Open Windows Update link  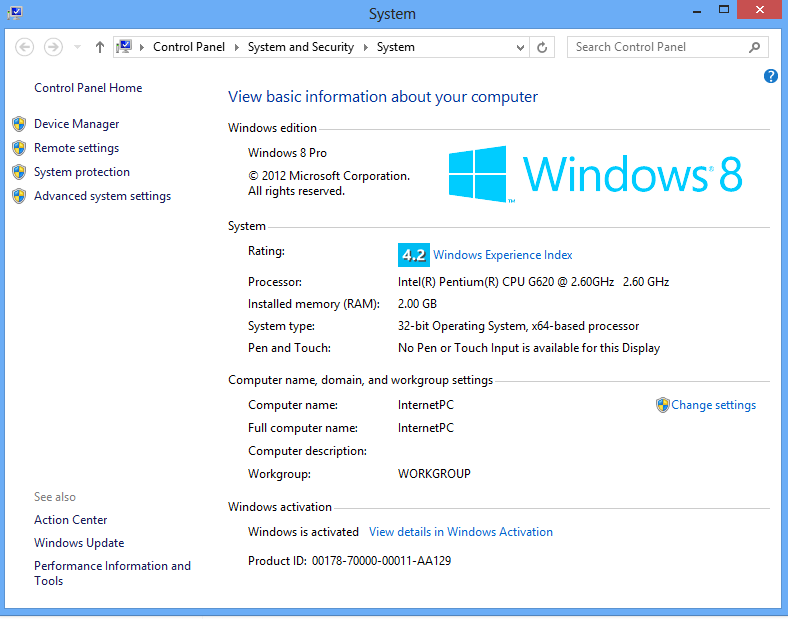[x=79, y=543]
